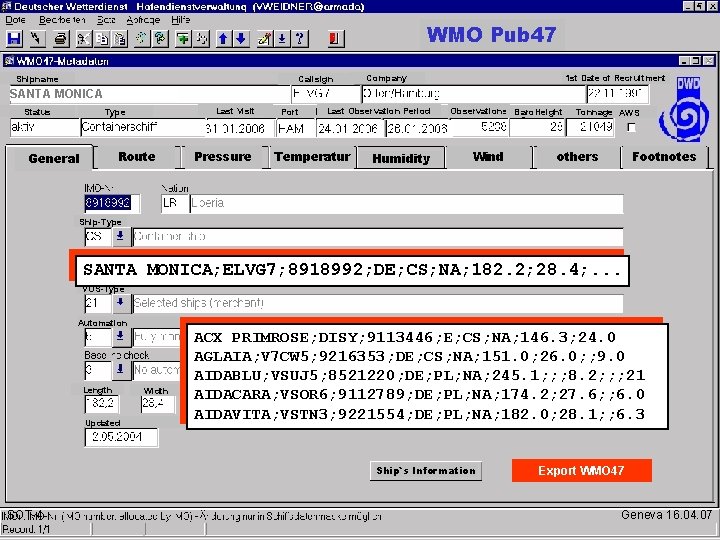Click the green execute query icon
The width and height of the screenshot is (720, 540).
pyautogui.click(x=160, y=39)
